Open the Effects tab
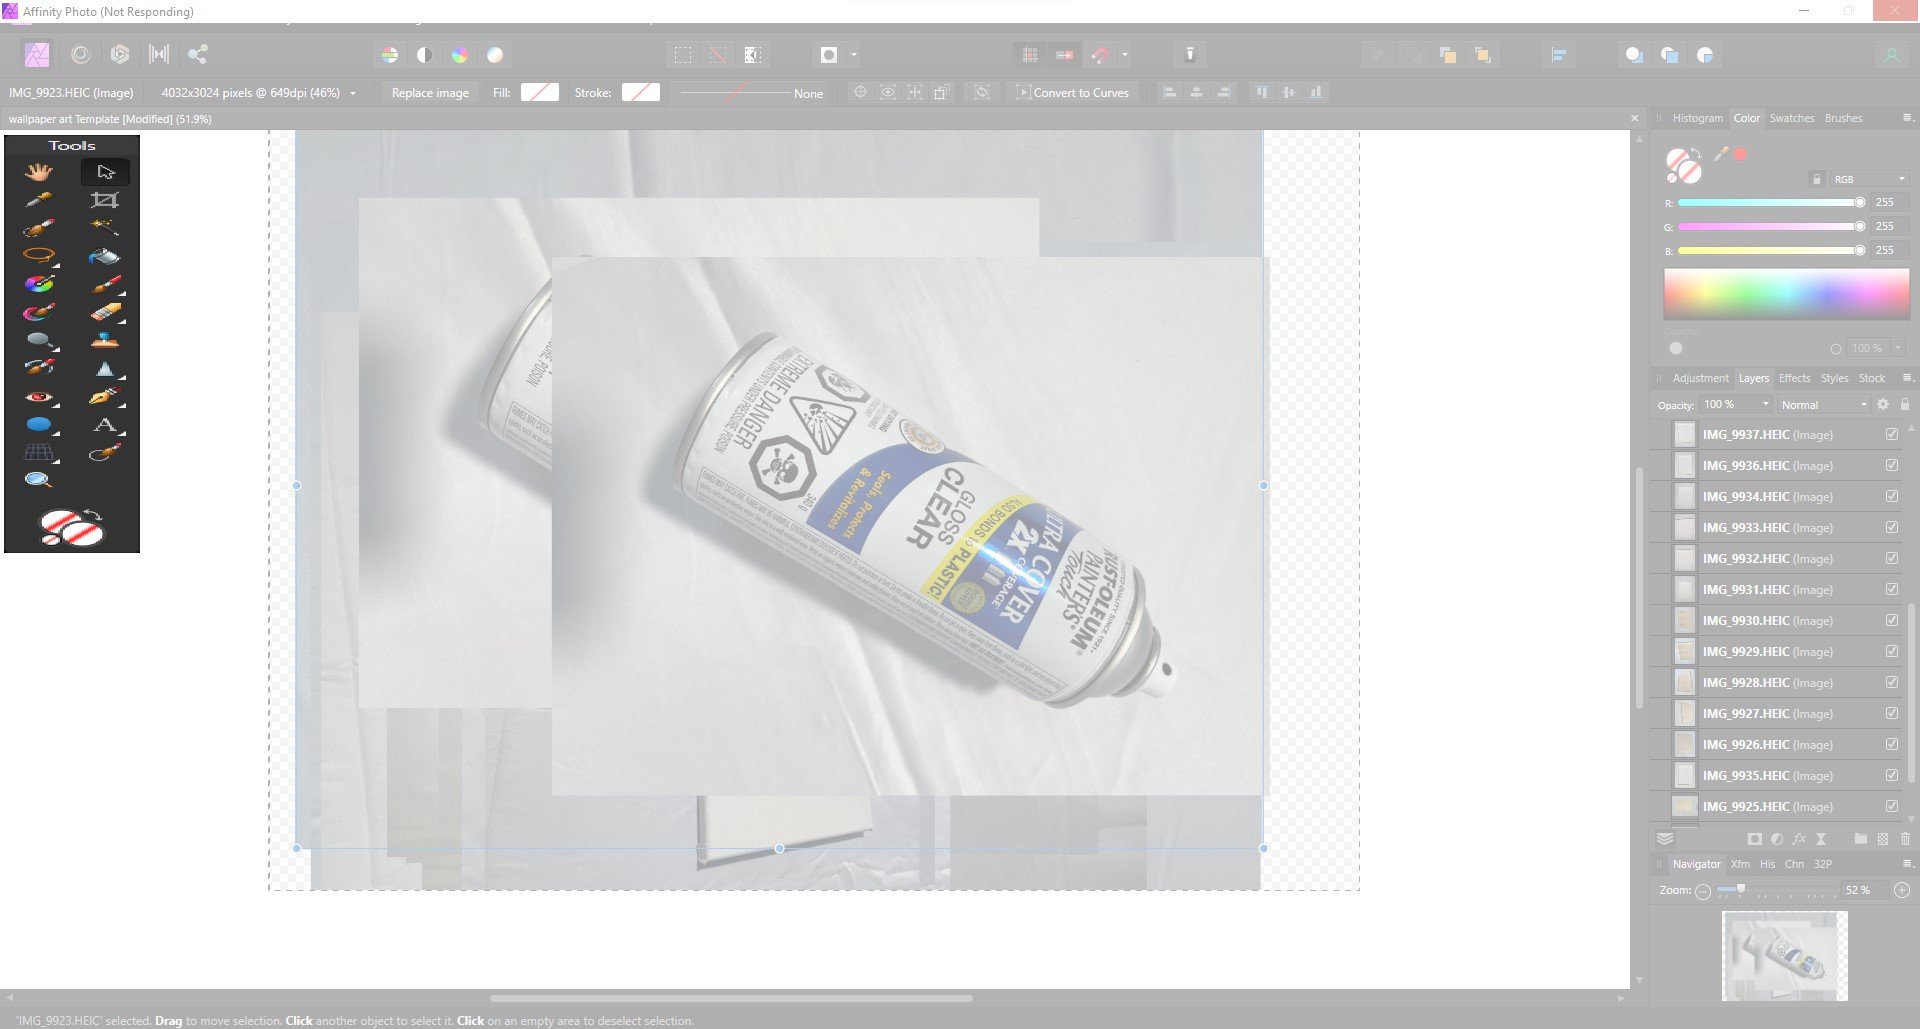The width and height of the screenshot is (1920, 1029). coord(1794,378)
